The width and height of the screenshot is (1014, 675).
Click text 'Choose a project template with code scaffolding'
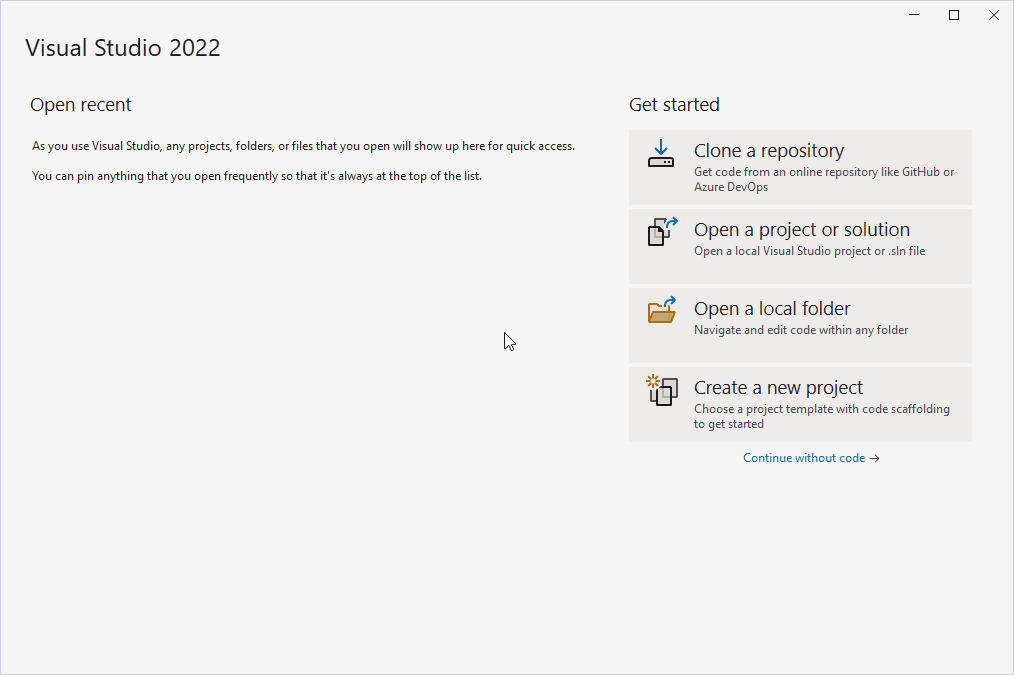[x=822, y=409]
